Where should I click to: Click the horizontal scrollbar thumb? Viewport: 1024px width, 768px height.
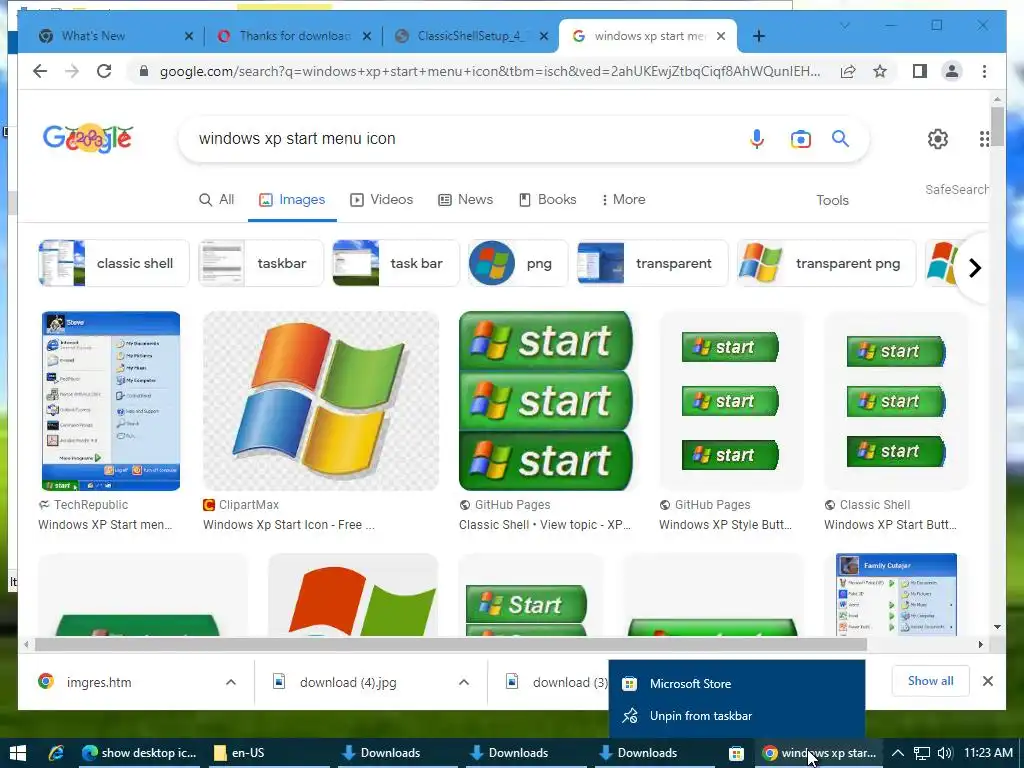(x=451, y=645)
